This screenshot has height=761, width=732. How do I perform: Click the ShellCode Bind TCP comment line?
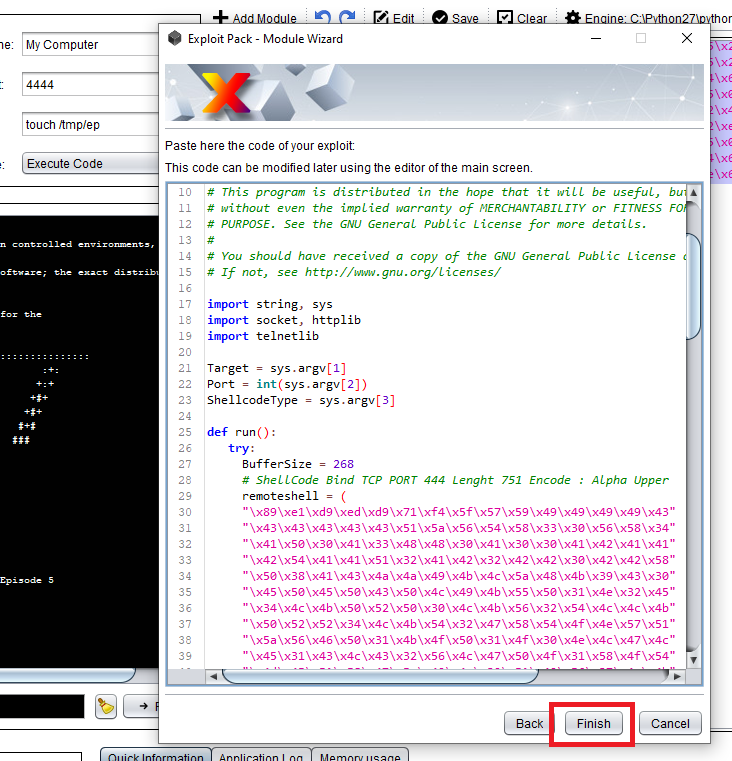pos(455,480)
